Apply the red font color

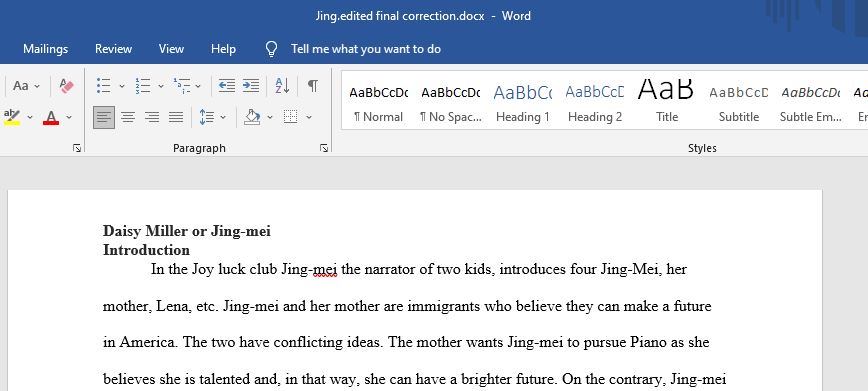point(51,117)
